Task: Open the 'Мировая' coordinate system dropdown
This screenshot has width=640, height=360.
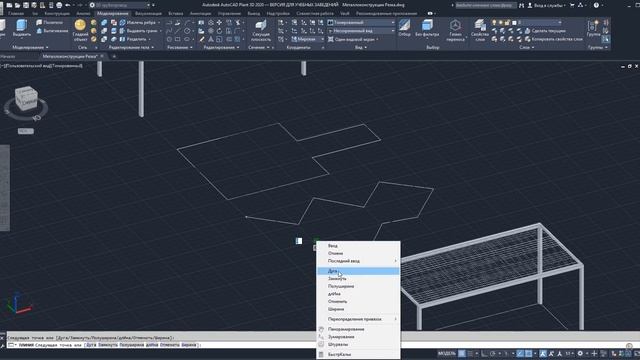Action: click(307, 39)
